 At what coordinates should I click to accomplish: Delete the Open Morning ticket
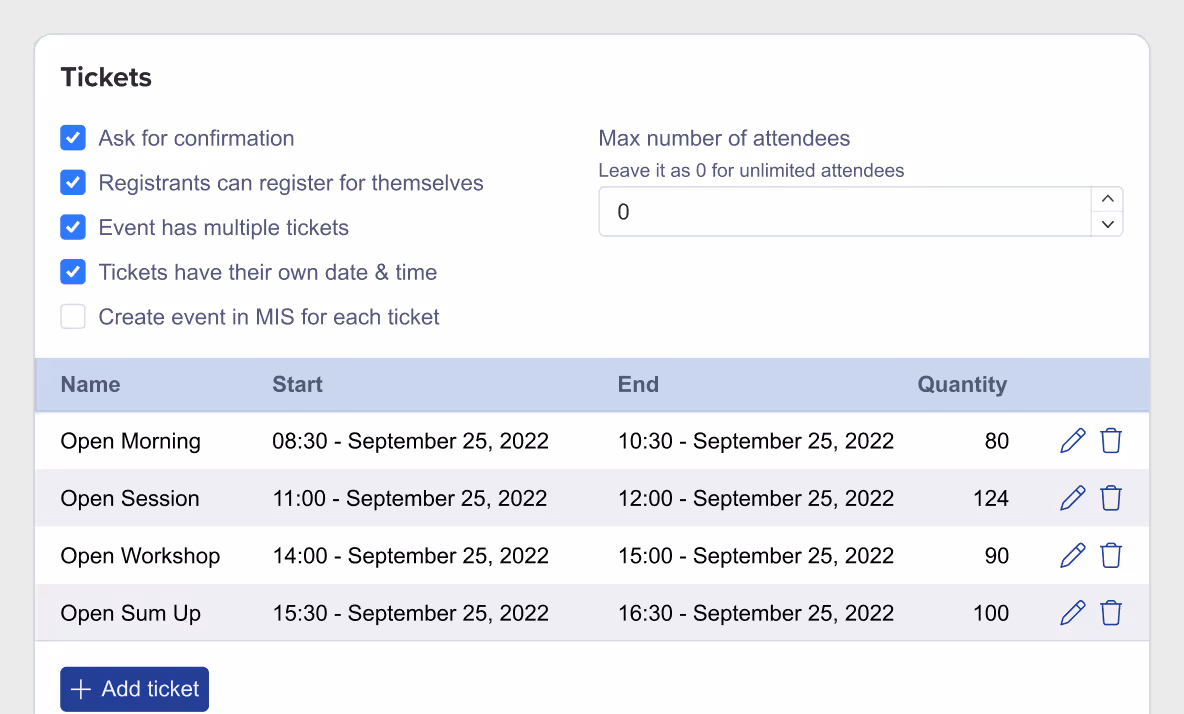(1111, 441)
